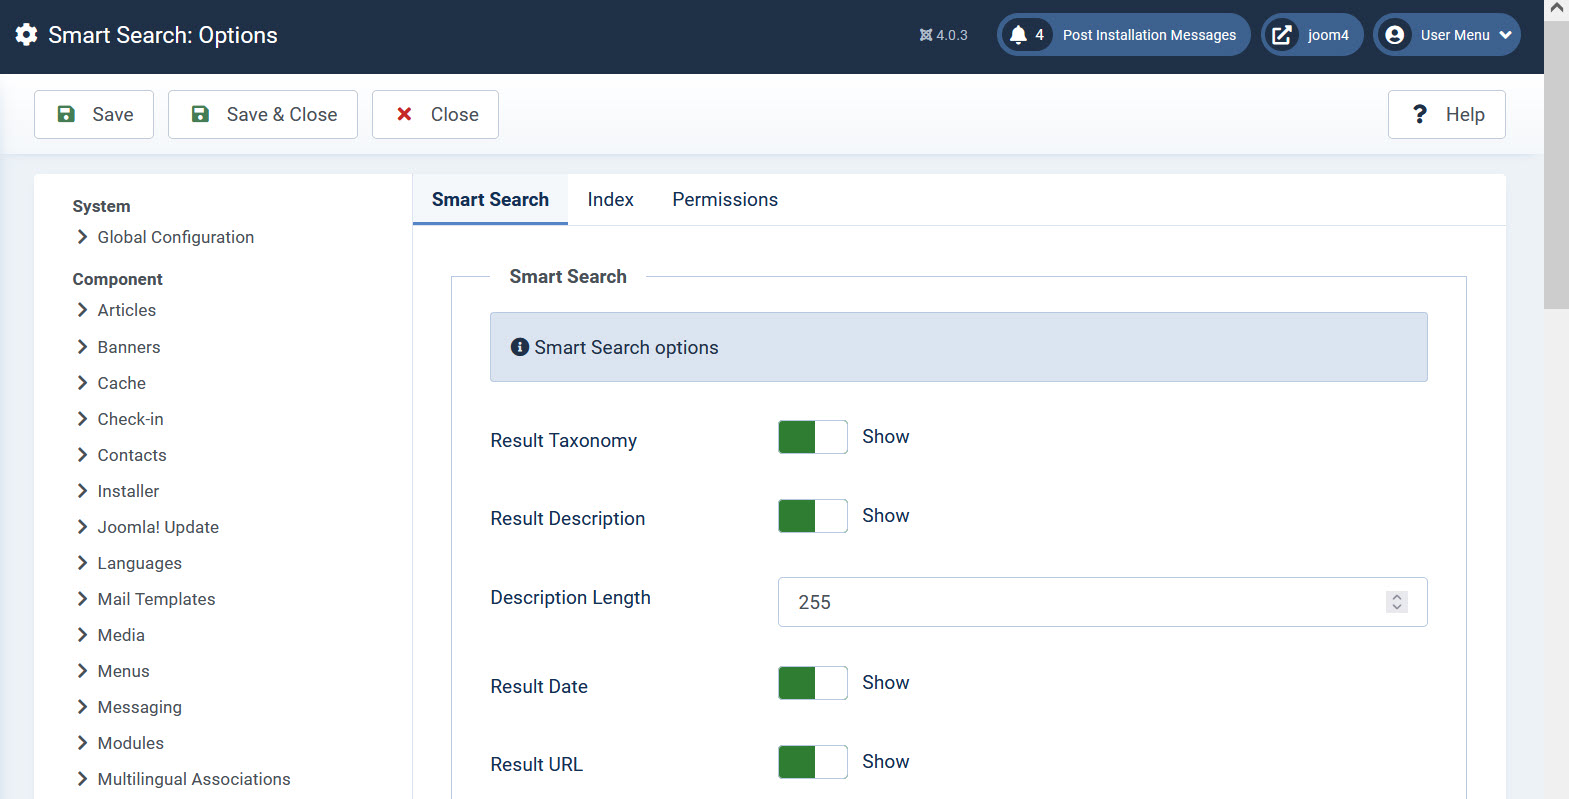The width and height of the screenshot is (1569, 799).
Task: Open the Permissions tab
Action: pos(724,200)
